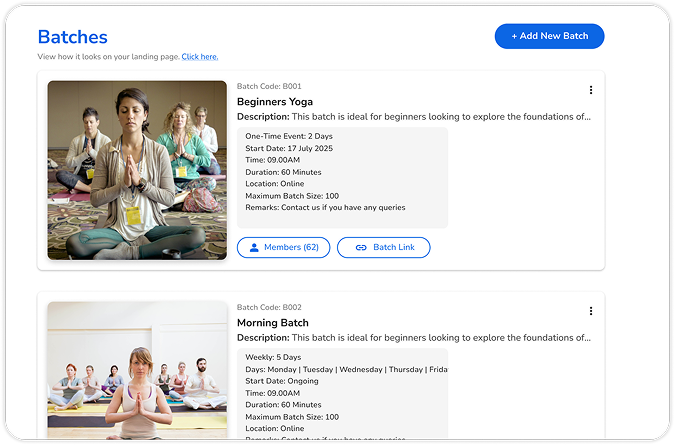675x445 pixels.
Task: Open the Beginners Yoga three-dot options menu
Action: [x=591, y=90]
